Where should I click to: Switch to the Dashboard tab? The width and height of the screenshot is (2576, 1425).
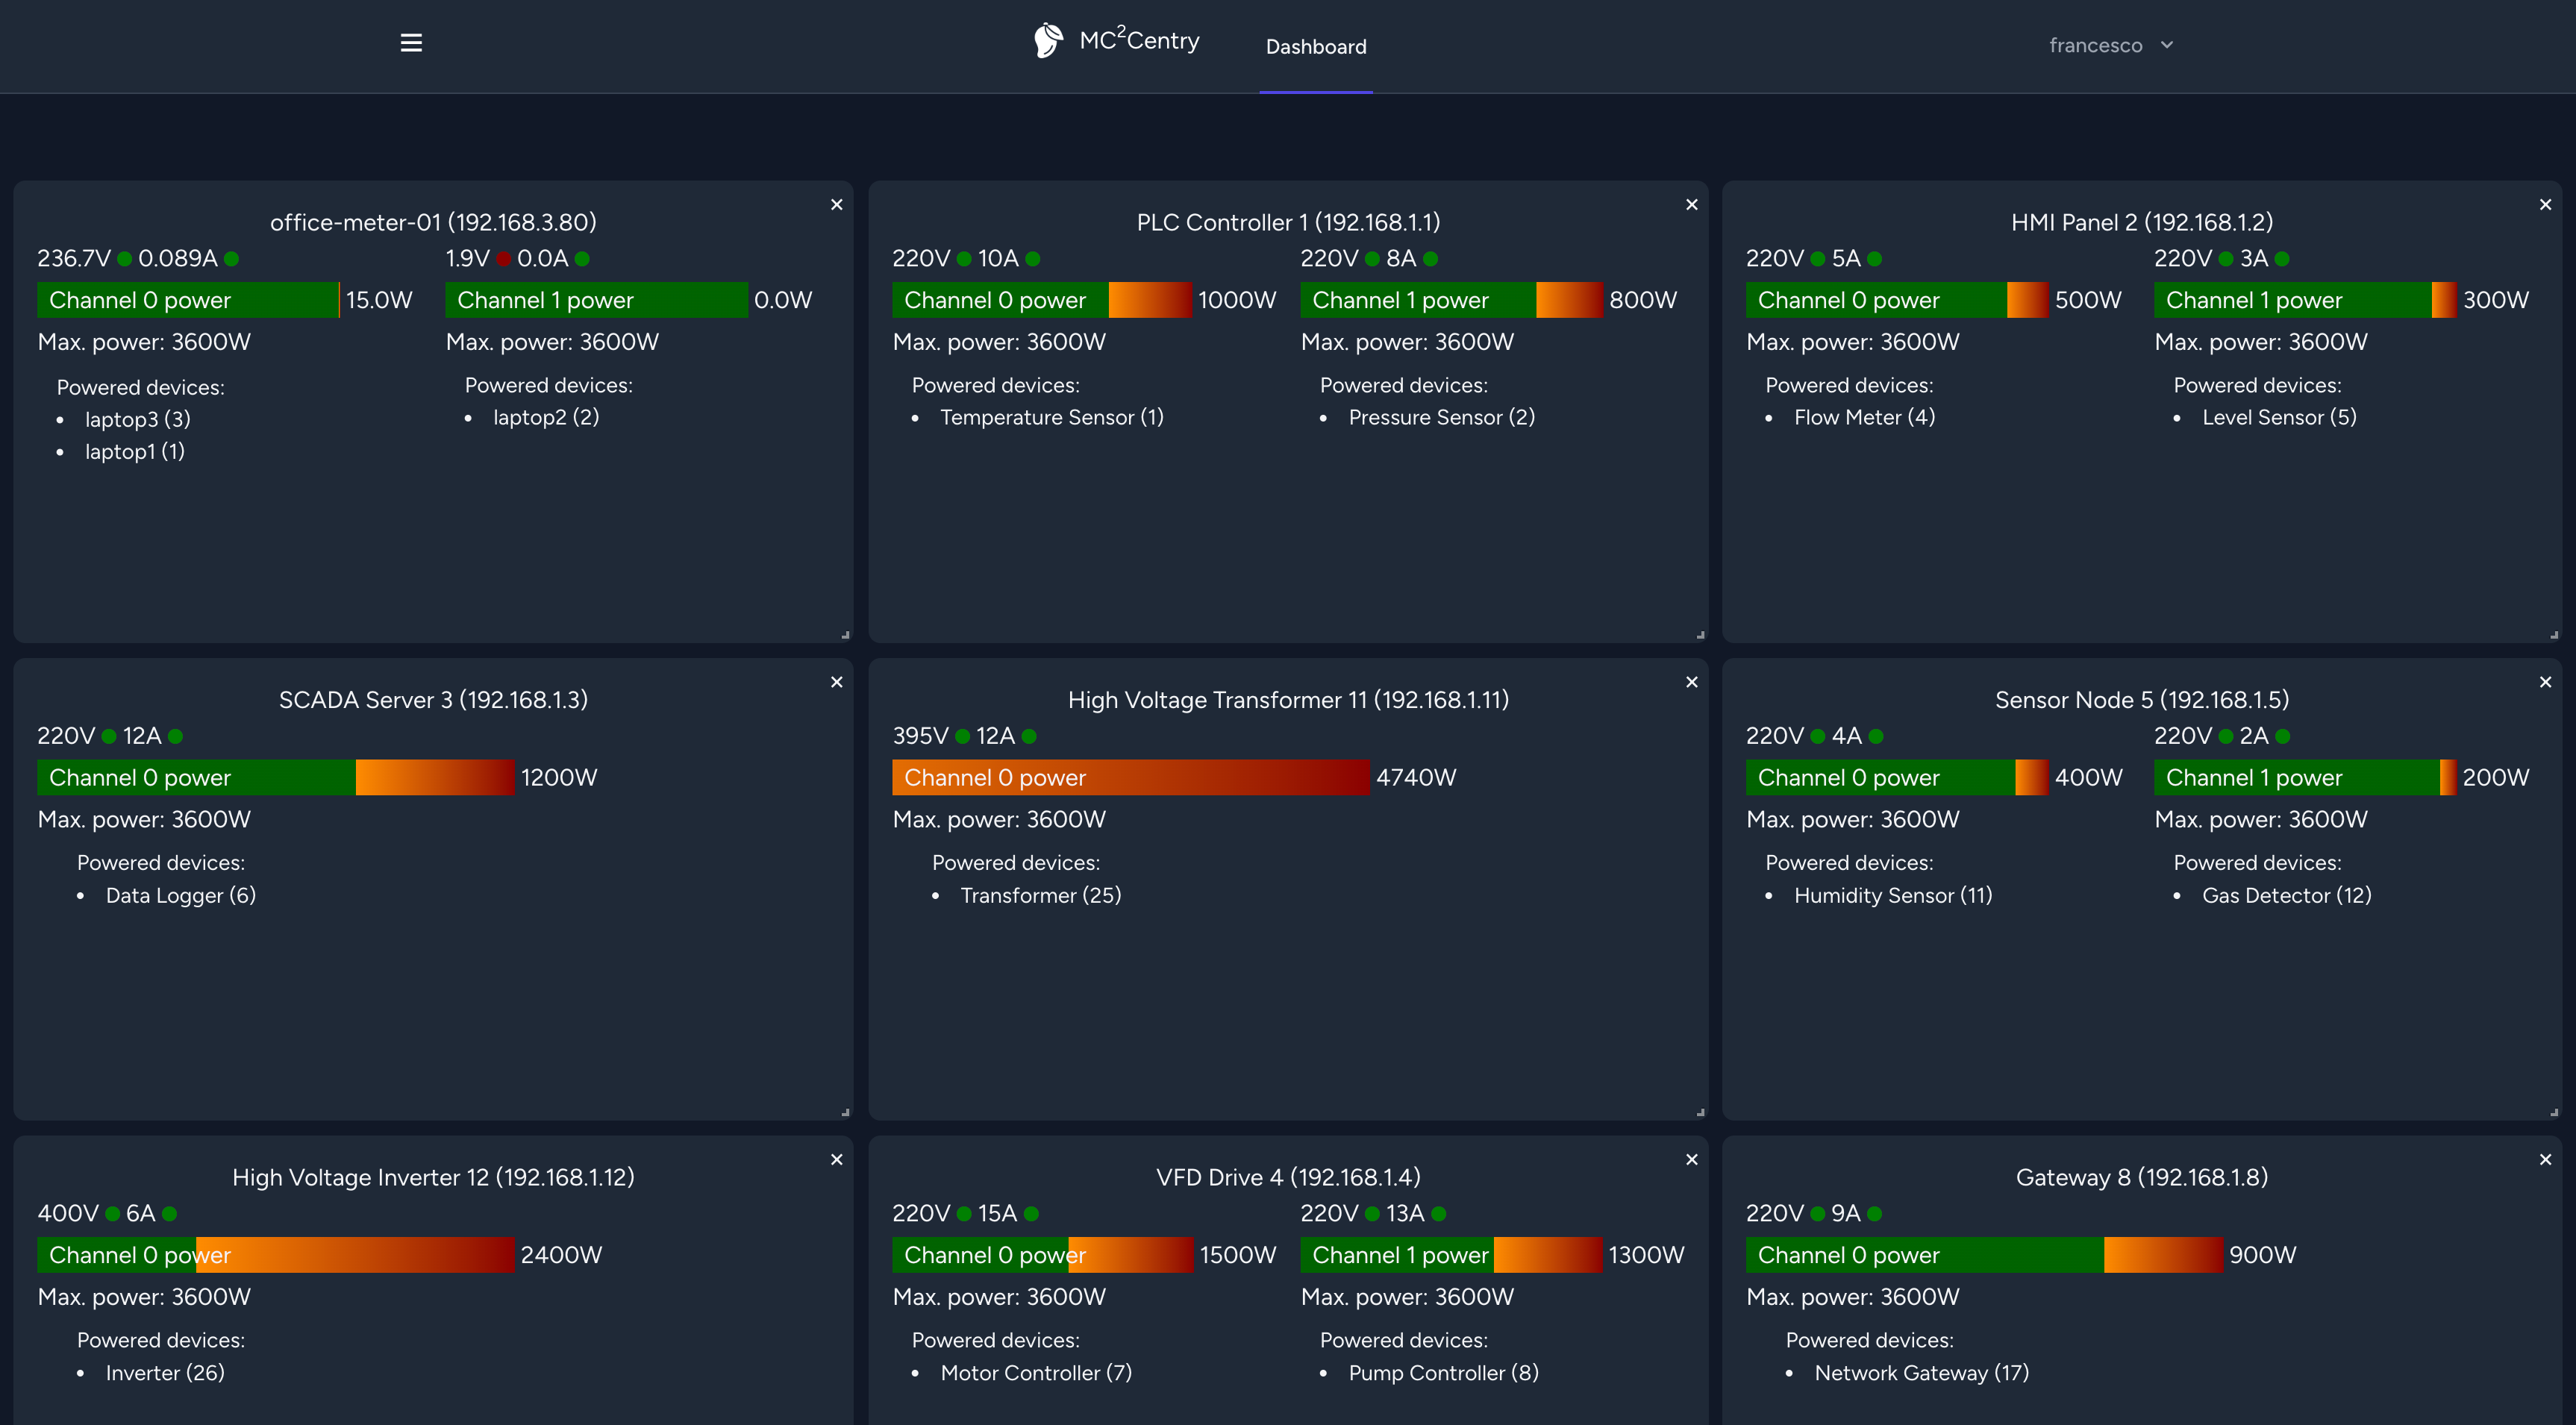[x=1316, y=46]
